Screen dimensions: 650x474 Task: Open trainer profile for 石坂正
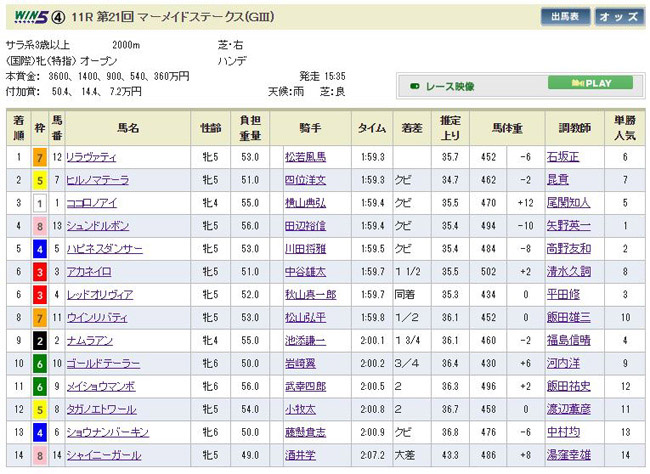[562, 157]
